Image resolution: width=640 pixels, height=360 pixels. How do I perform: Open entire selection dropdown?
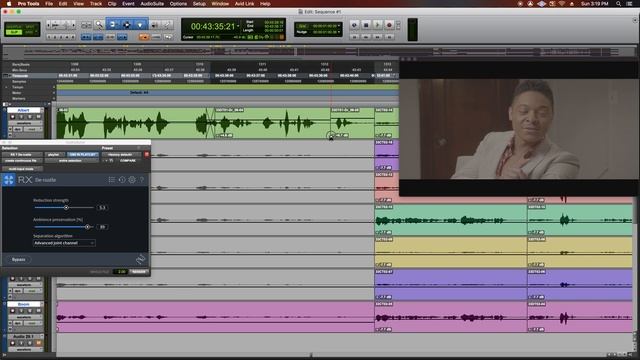point(71,161)
